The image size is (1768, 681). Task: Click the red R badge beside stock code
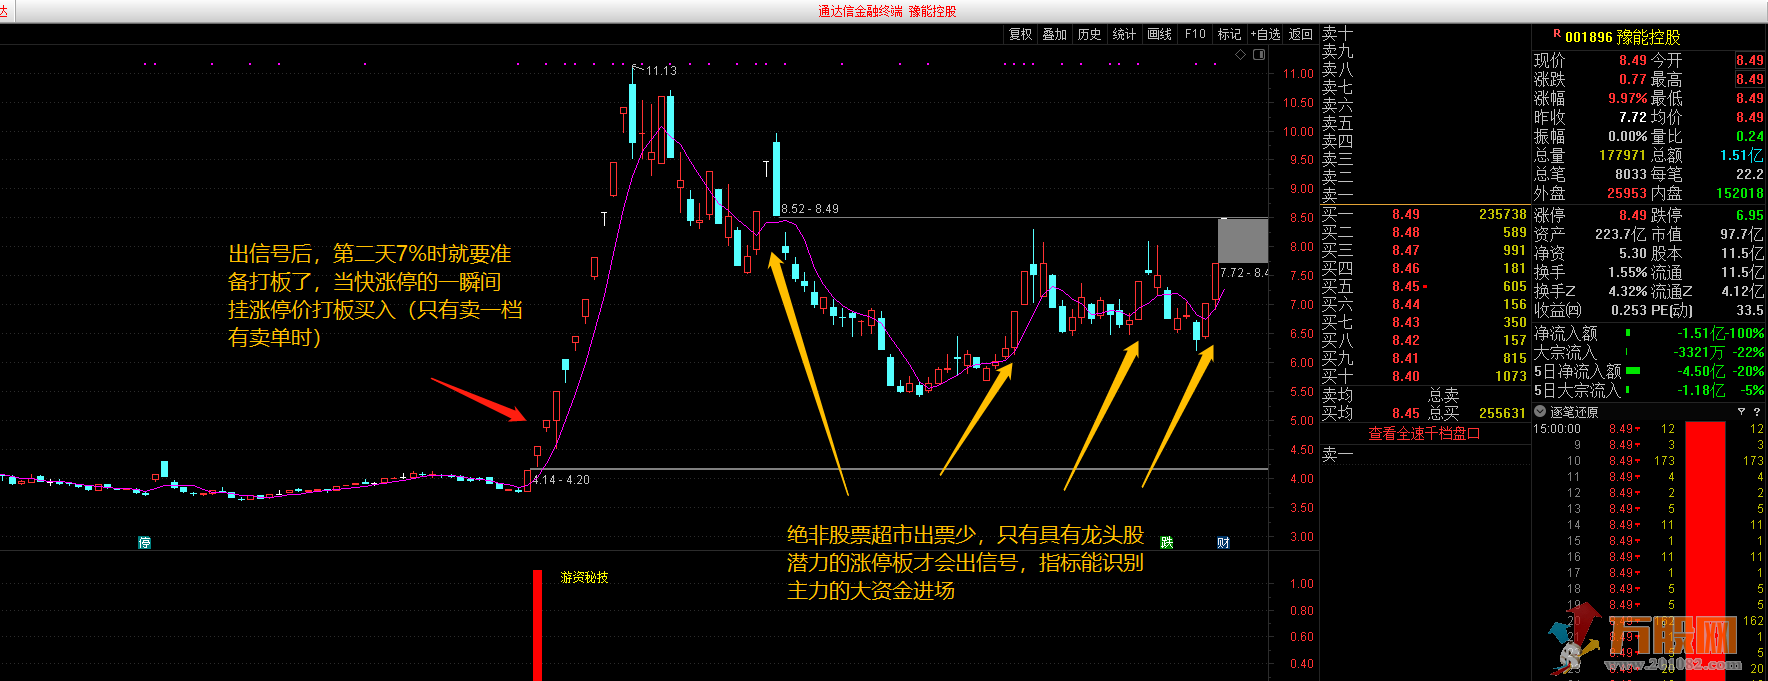(1557, 34)
